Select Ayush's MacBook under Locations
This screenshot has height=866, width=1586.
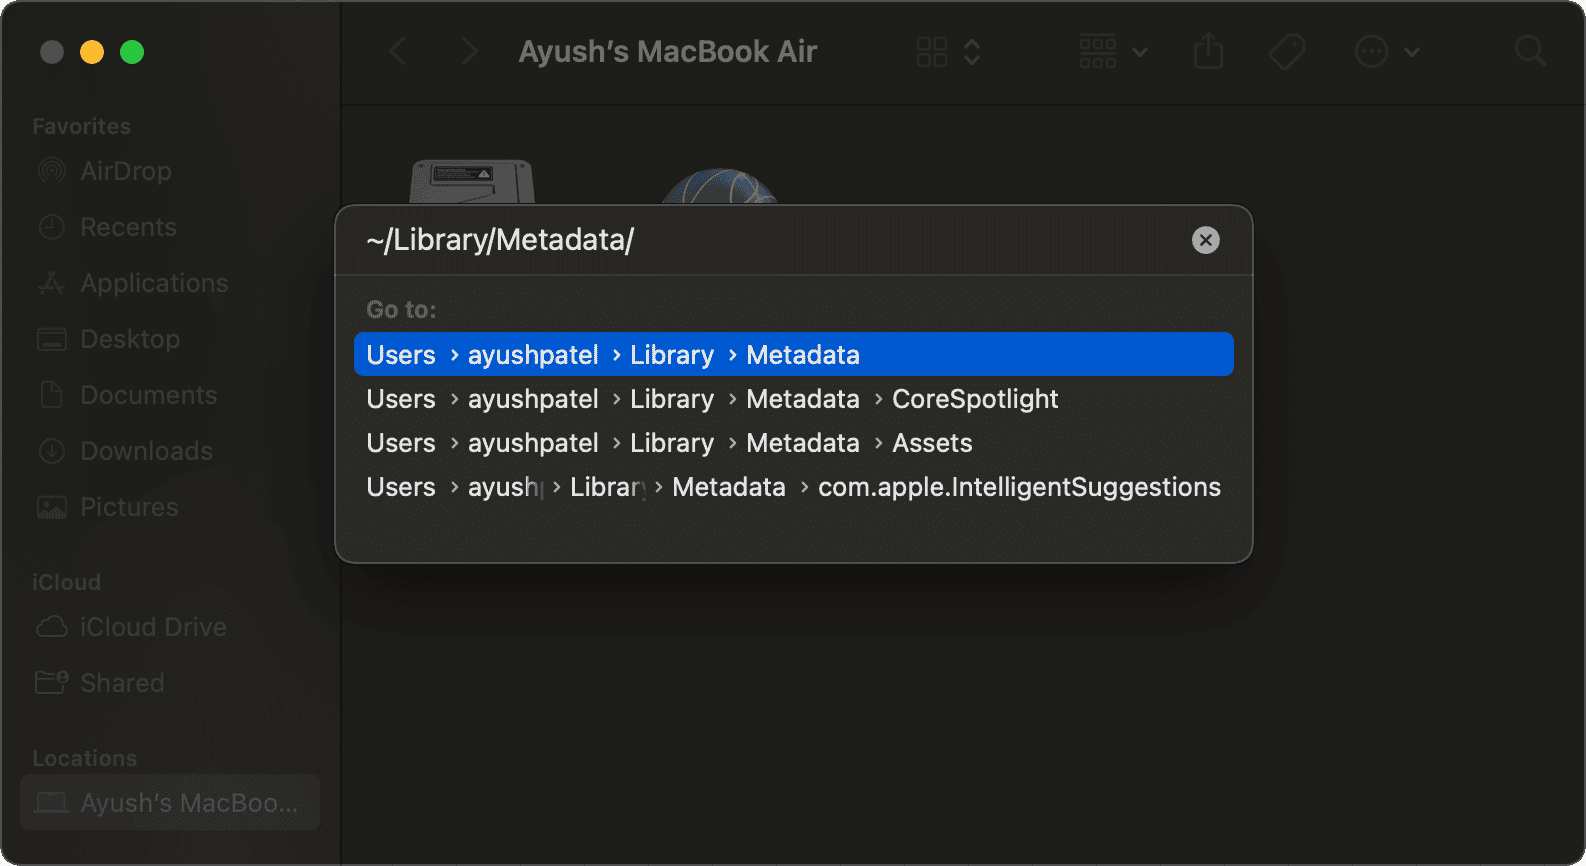(x=170, y=803)
